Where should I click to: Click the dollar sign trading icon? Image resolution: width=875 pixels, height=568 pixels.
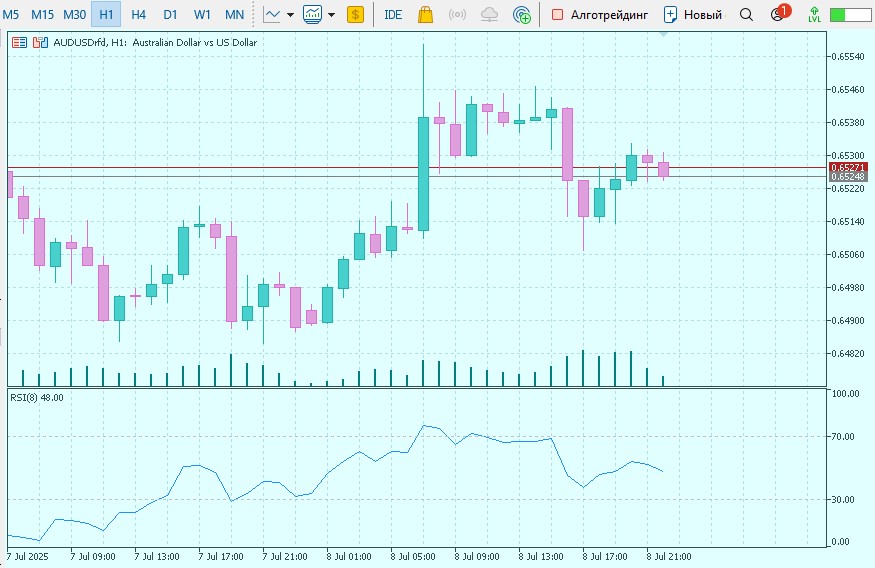355,15
